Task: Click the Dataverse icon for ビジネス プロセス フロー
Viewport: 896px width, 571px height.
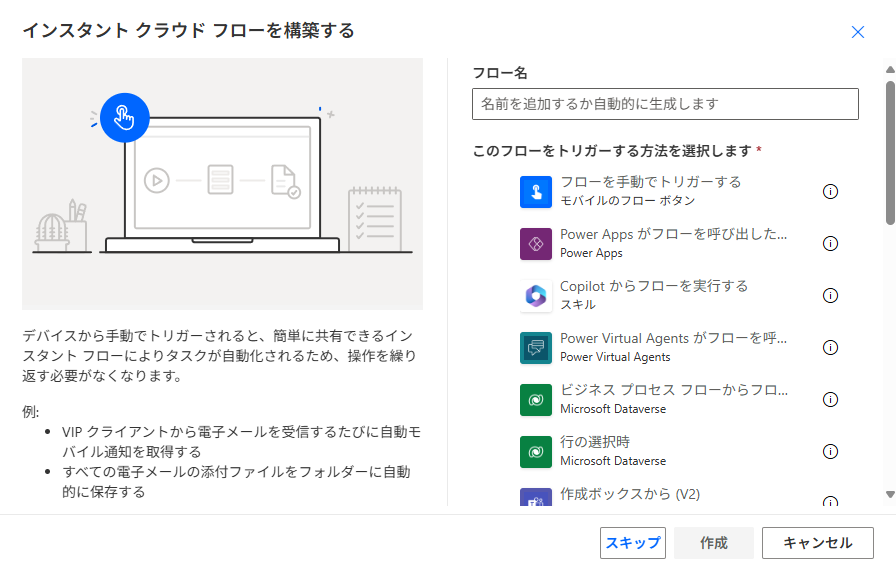Action: 535,400
